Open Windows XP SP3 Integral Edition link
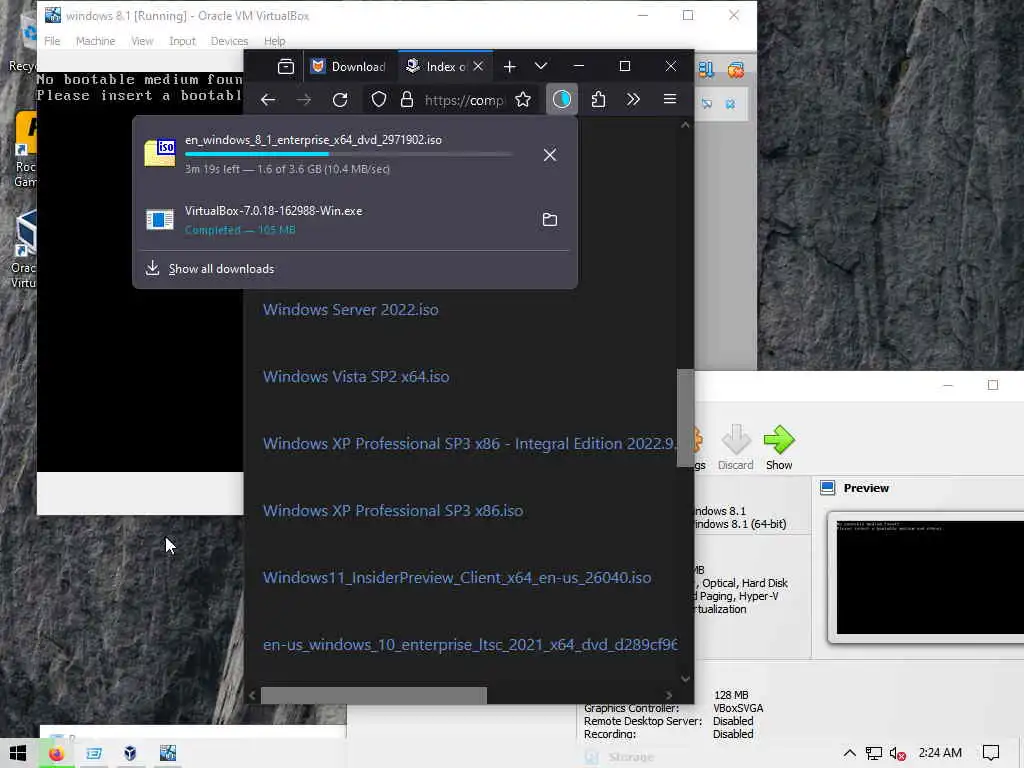The image size is (1024, 768). pyautogui.click(x=469, y=444)
